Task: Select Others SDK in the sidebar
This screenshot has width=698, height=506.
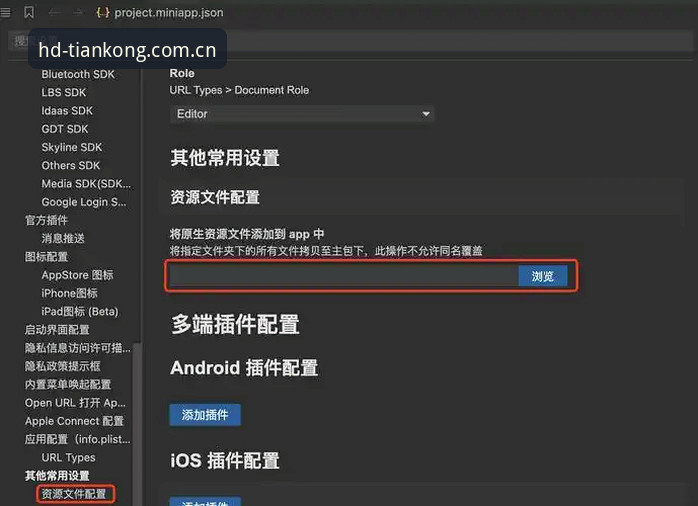Action: (x=71, y=166)
